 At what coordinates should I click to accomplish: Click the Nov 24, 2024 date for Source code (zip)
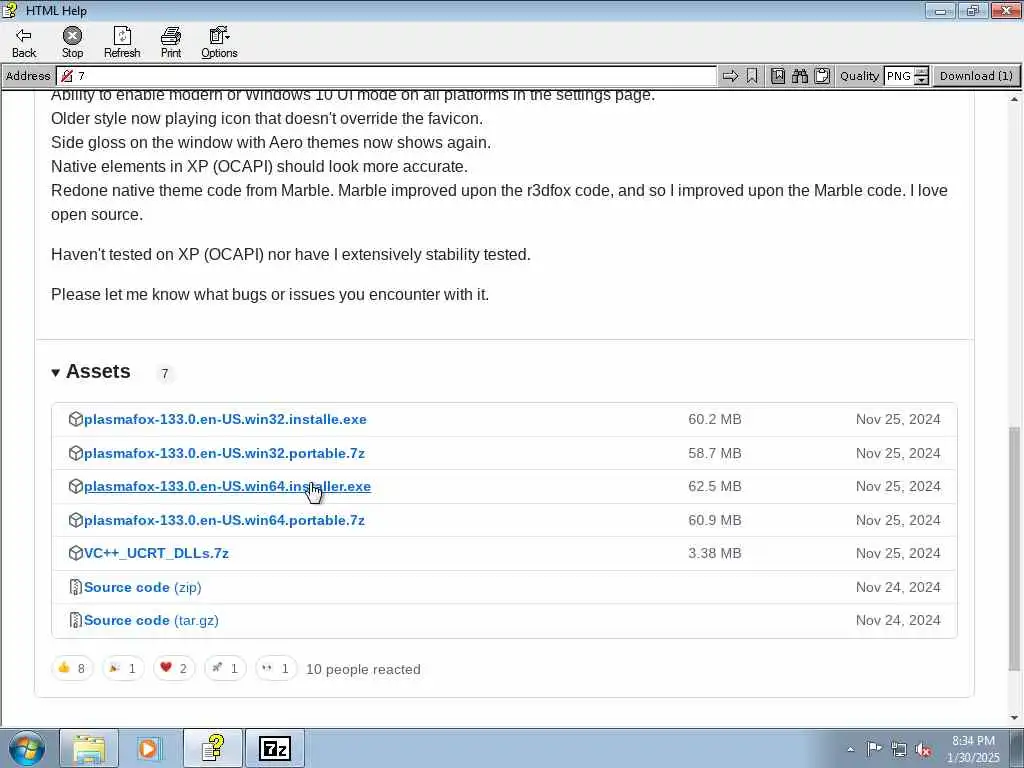898,587
